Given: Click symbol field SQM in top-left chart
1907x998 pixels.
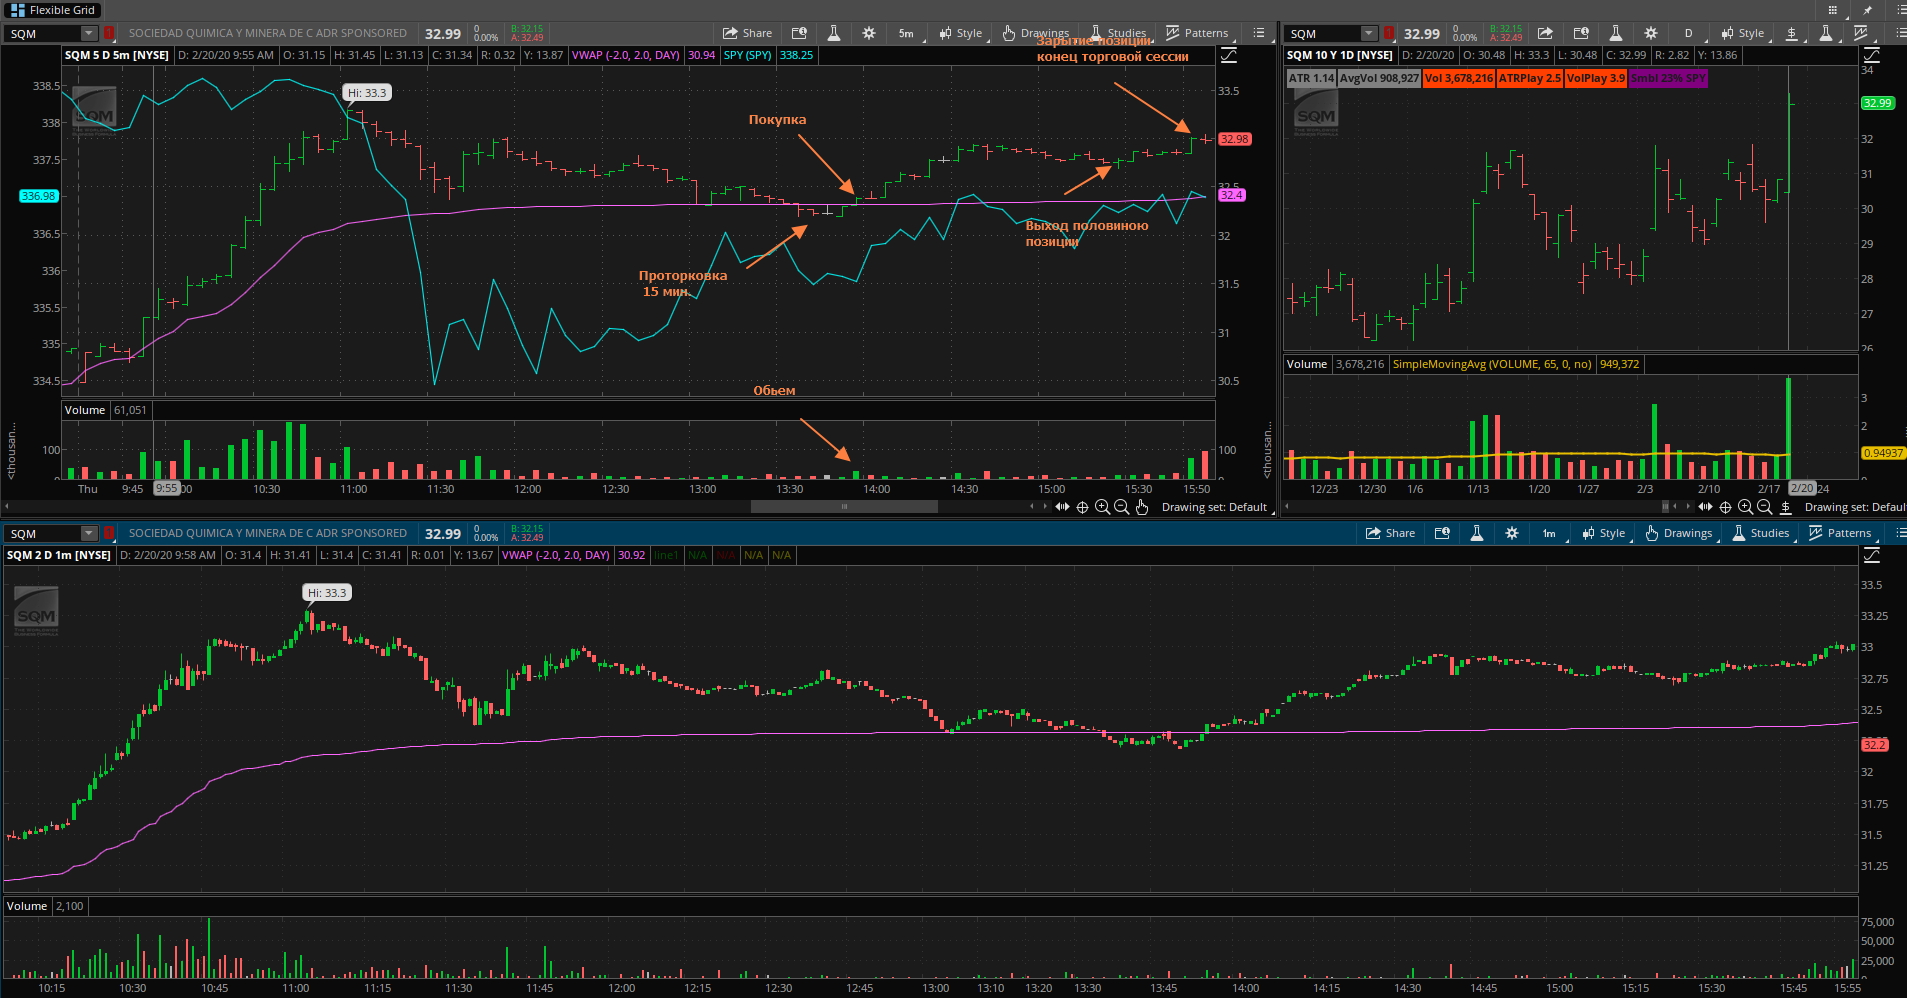Looking at the screenshot, I should [42, 33].
